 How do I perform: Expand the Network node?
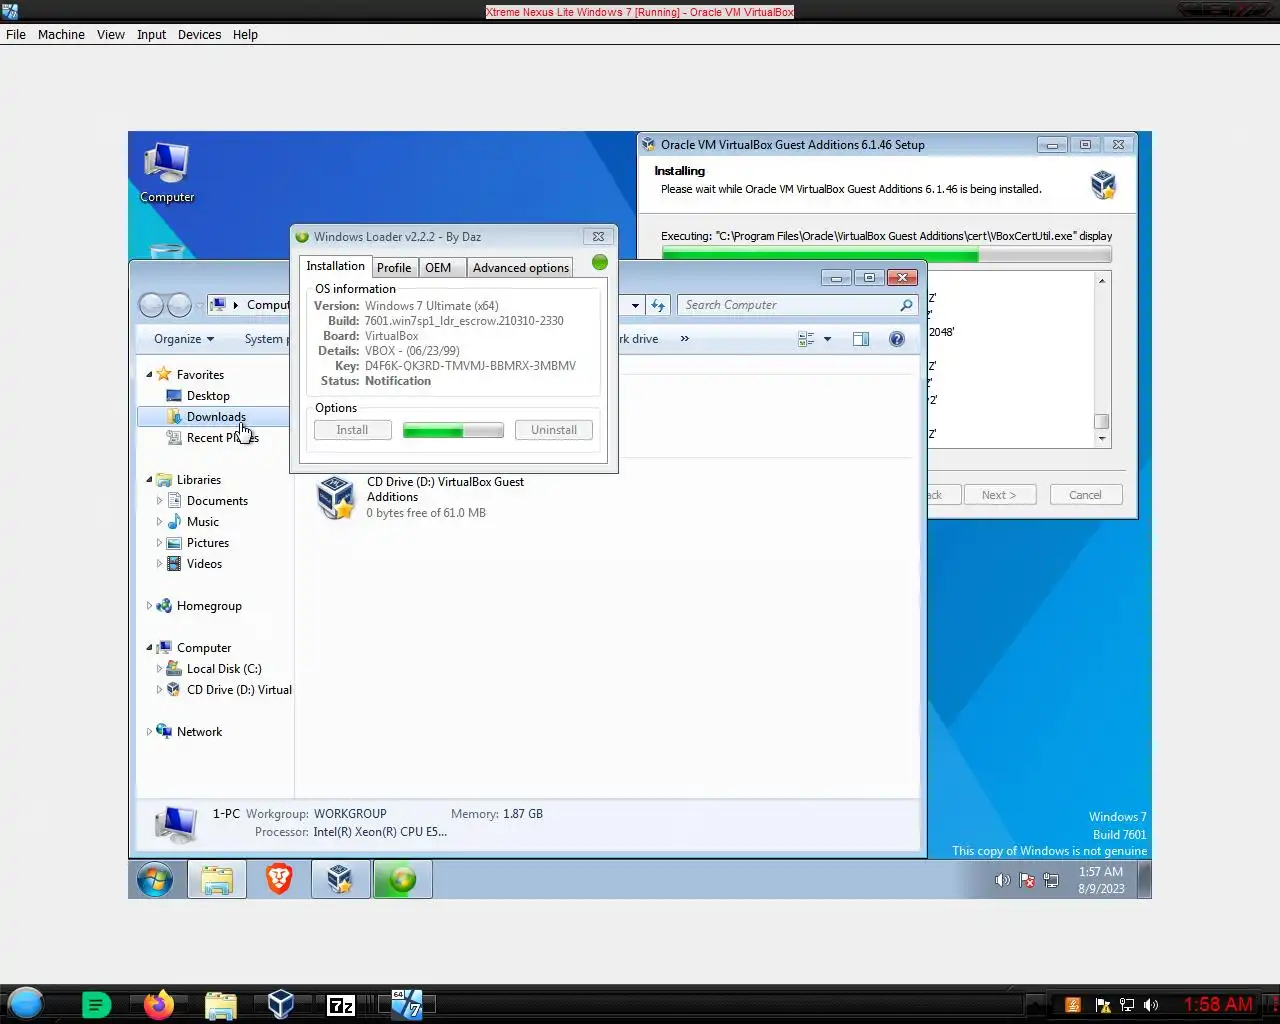[149, 732]
